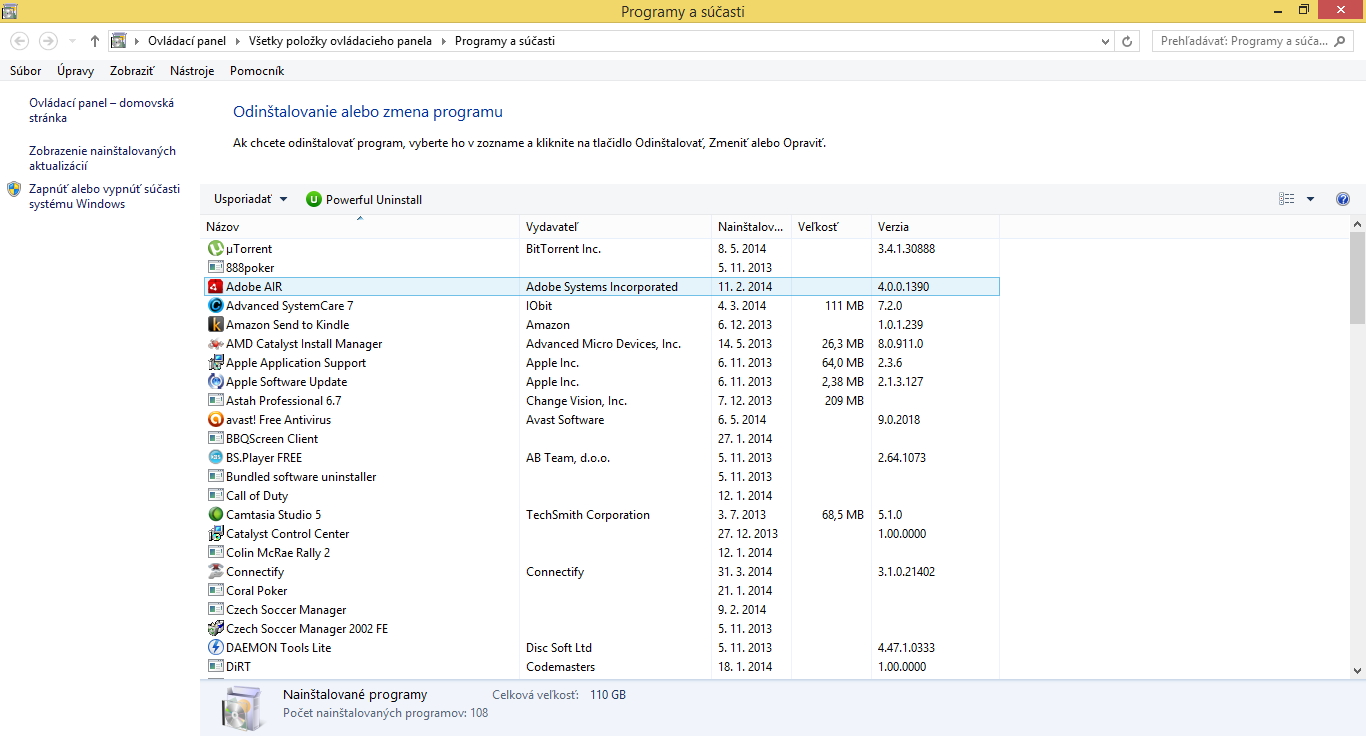The image size is (1366, 736).
Task: Open Zobrazenie nainštalovaných aktualizácií link
Action: pos(102,158)
